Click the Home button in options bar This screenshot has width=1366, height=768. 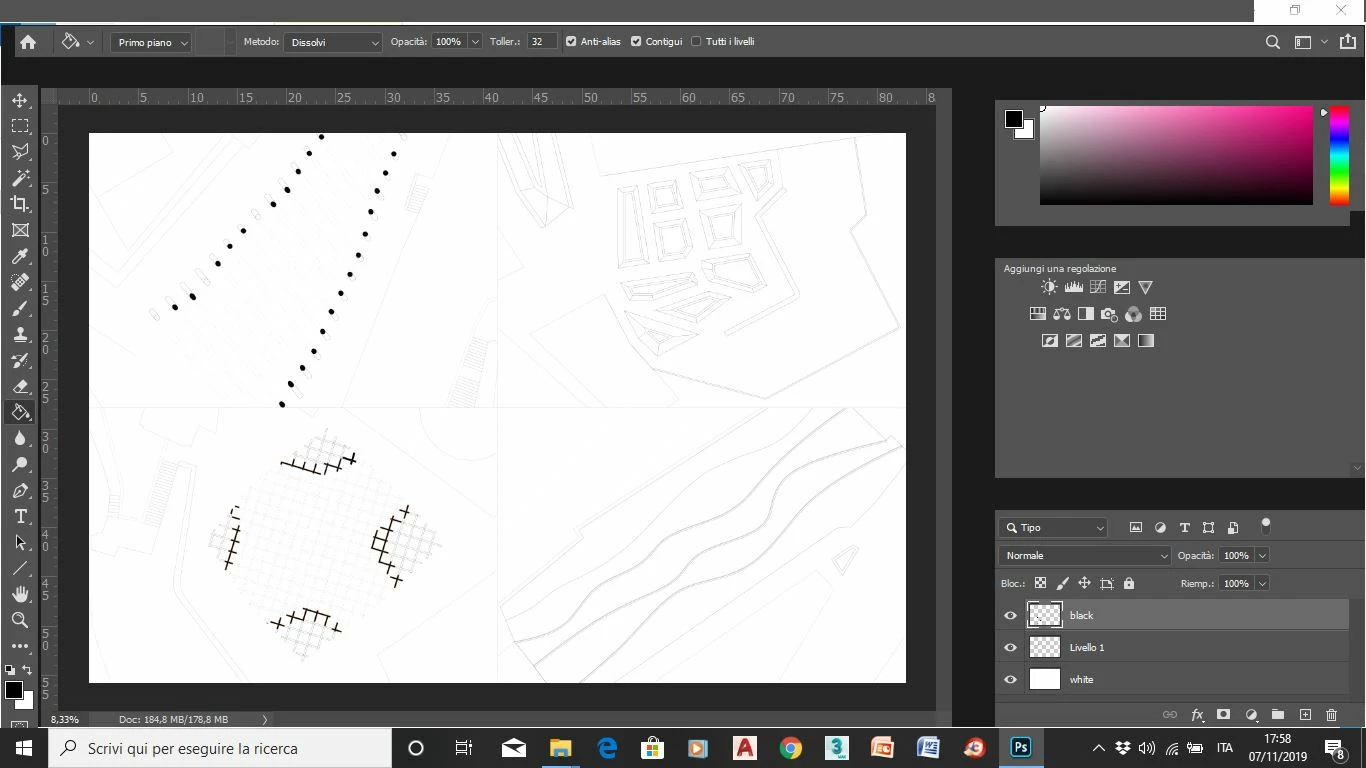pyautogui.click(x=28, y=42)
